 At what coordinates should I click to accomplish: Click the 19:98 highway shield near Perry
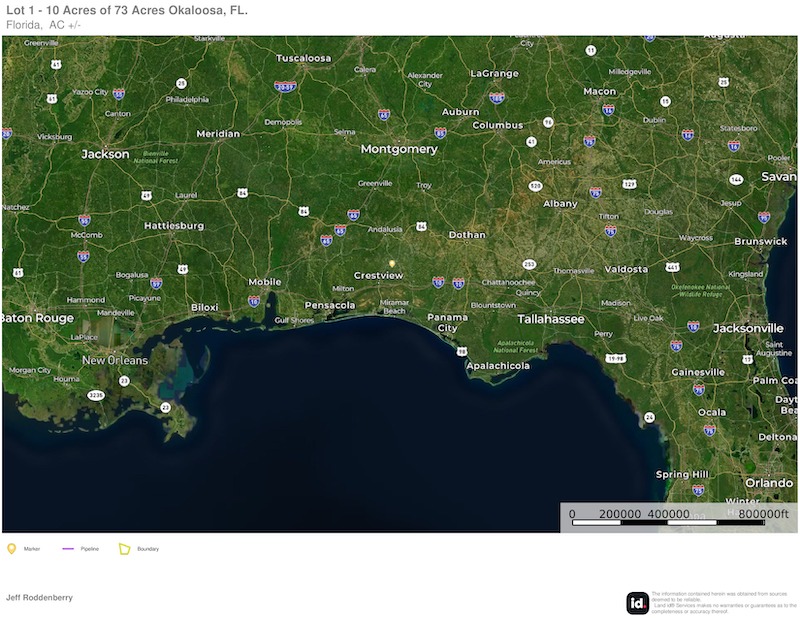coord(617,358)
